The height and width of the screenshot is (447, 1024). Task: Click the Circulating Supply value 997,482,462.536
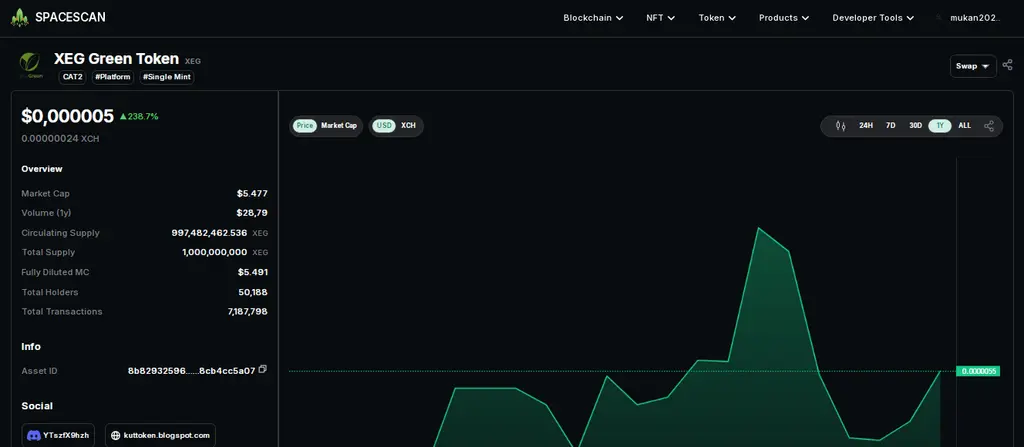point(209,233)
